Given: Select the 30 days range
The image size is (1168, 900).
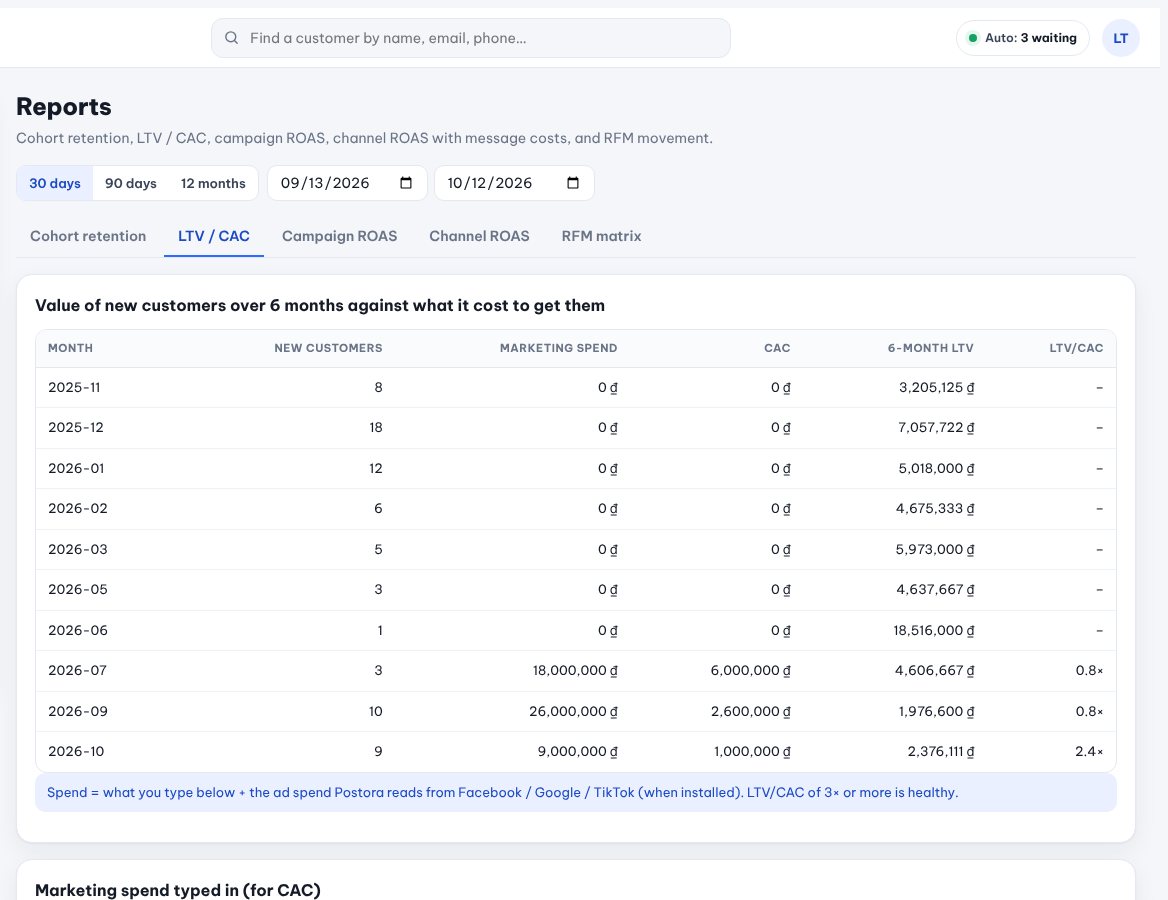Looking at the screenshot, I should [x=55, y=183].
